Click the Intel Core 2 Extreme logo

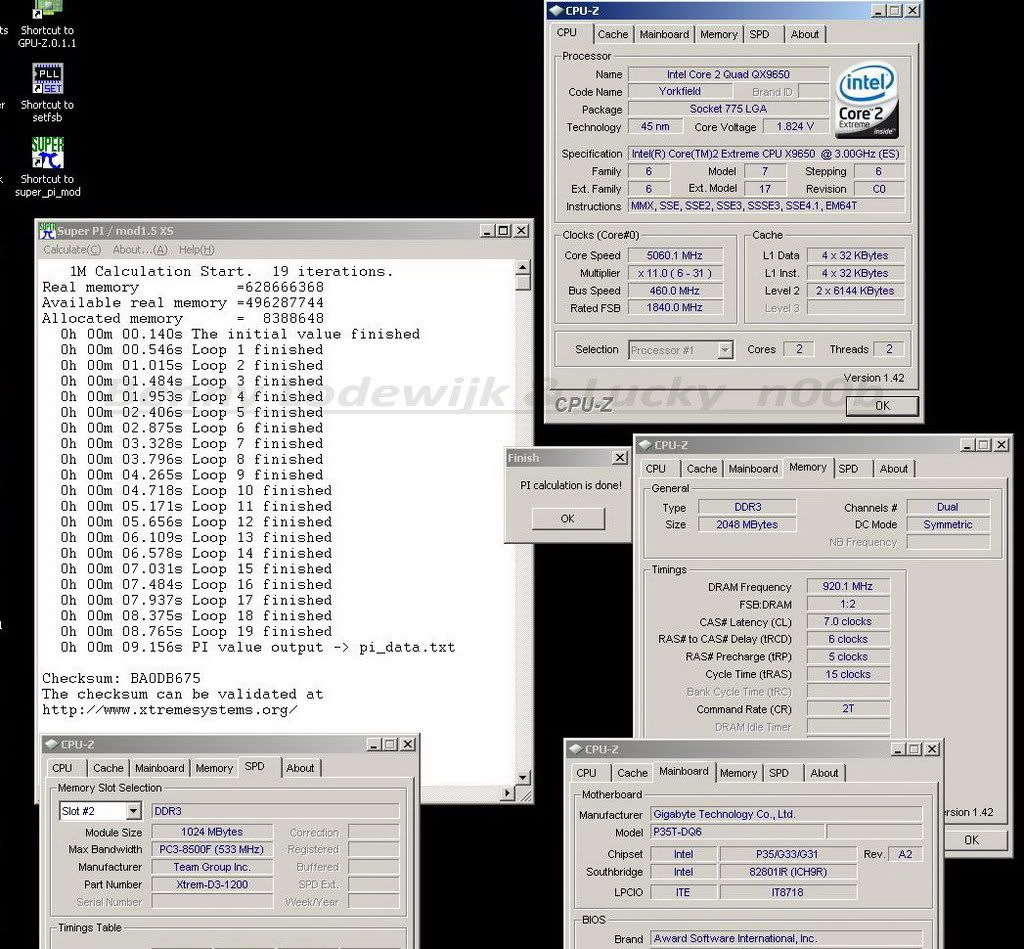867,101
